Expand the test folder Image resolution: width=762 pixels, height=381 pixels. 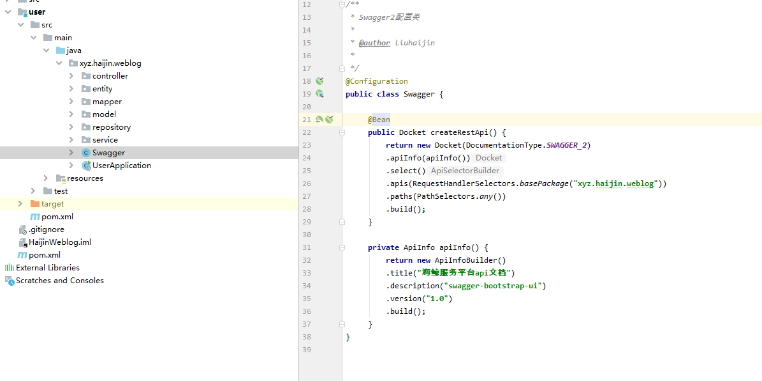[33, 191]
